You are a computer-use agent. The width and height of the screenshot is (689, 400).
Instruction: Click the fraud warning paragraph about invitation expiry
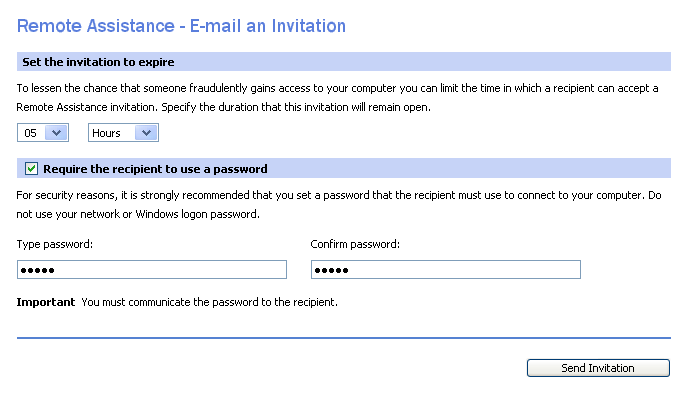(338, 97)
